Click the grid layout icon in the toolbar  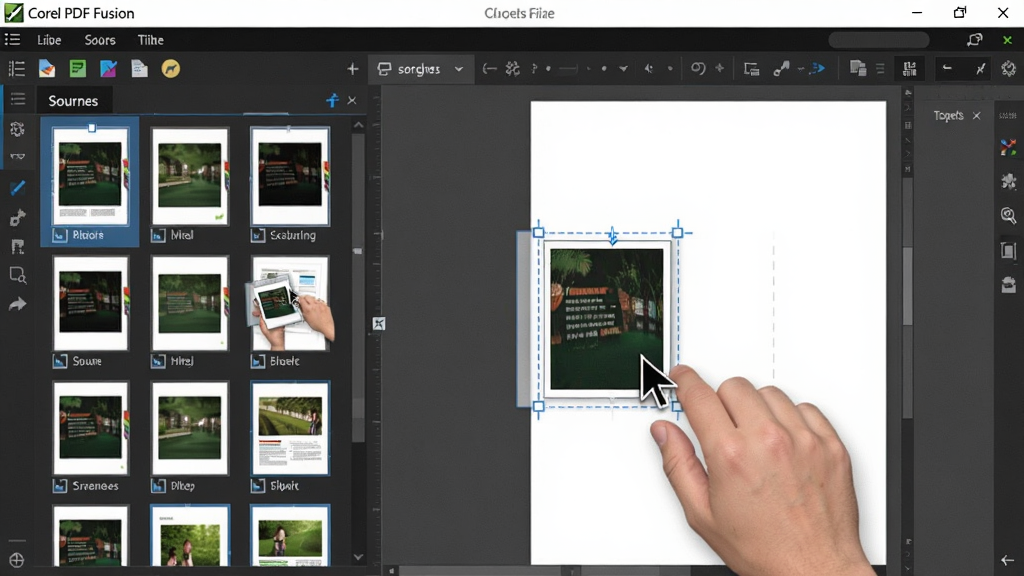click(909, 69)
